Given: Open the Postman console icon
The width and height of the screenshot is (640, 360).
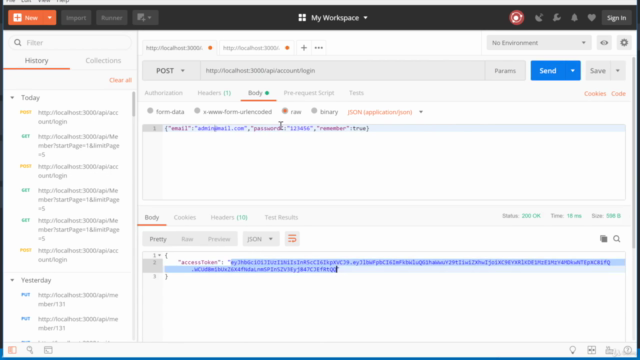Looking at the screenshot, I should [x=48, y=350].
